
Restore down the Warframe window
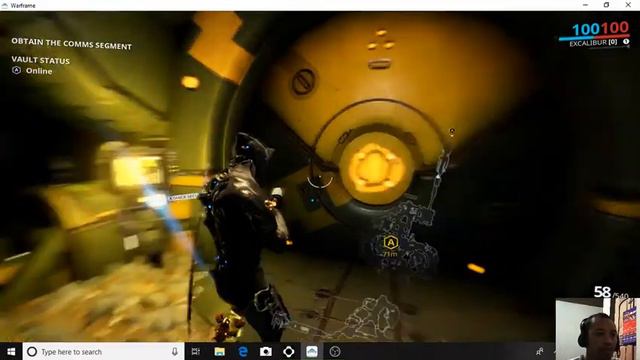[x=607, y=5]
